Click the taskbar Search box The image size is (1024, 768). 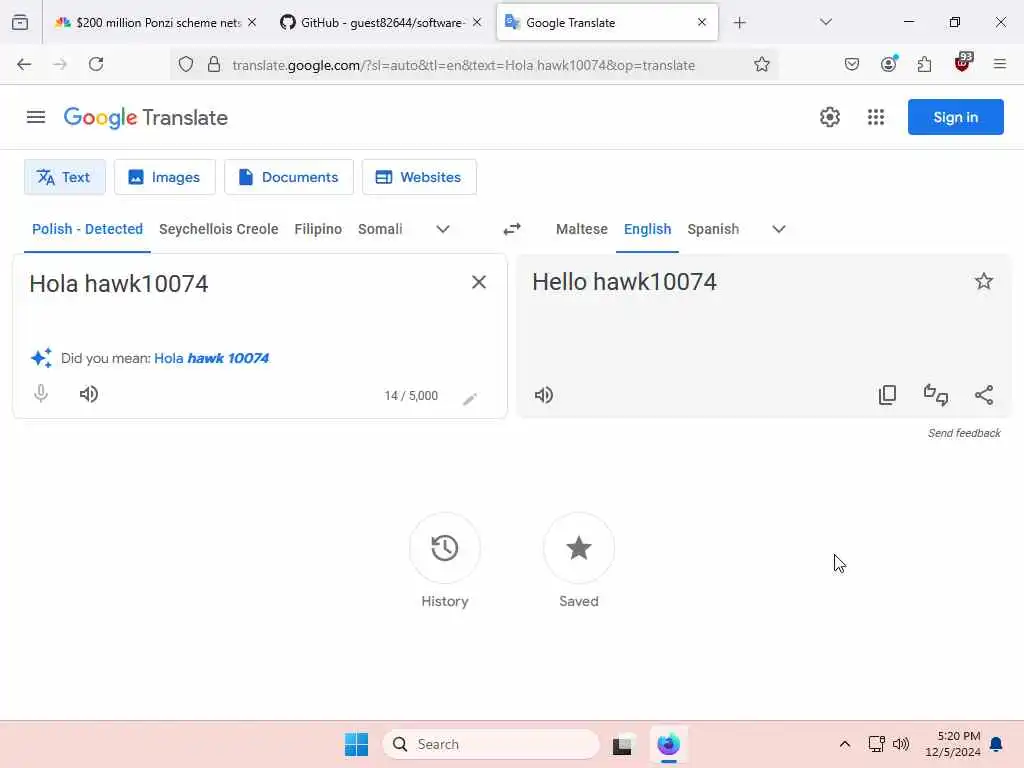click(490, 744)
